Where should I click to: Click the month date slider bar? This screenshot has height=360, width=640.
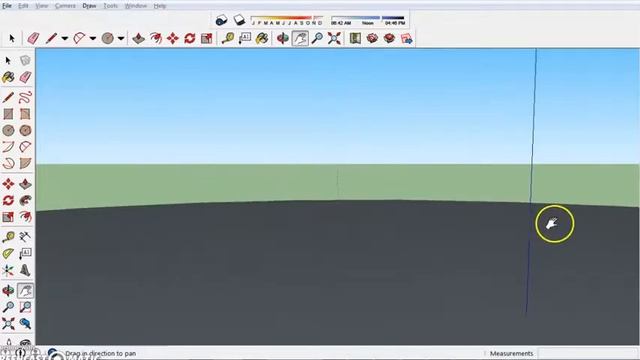click(x=287, y=18)
